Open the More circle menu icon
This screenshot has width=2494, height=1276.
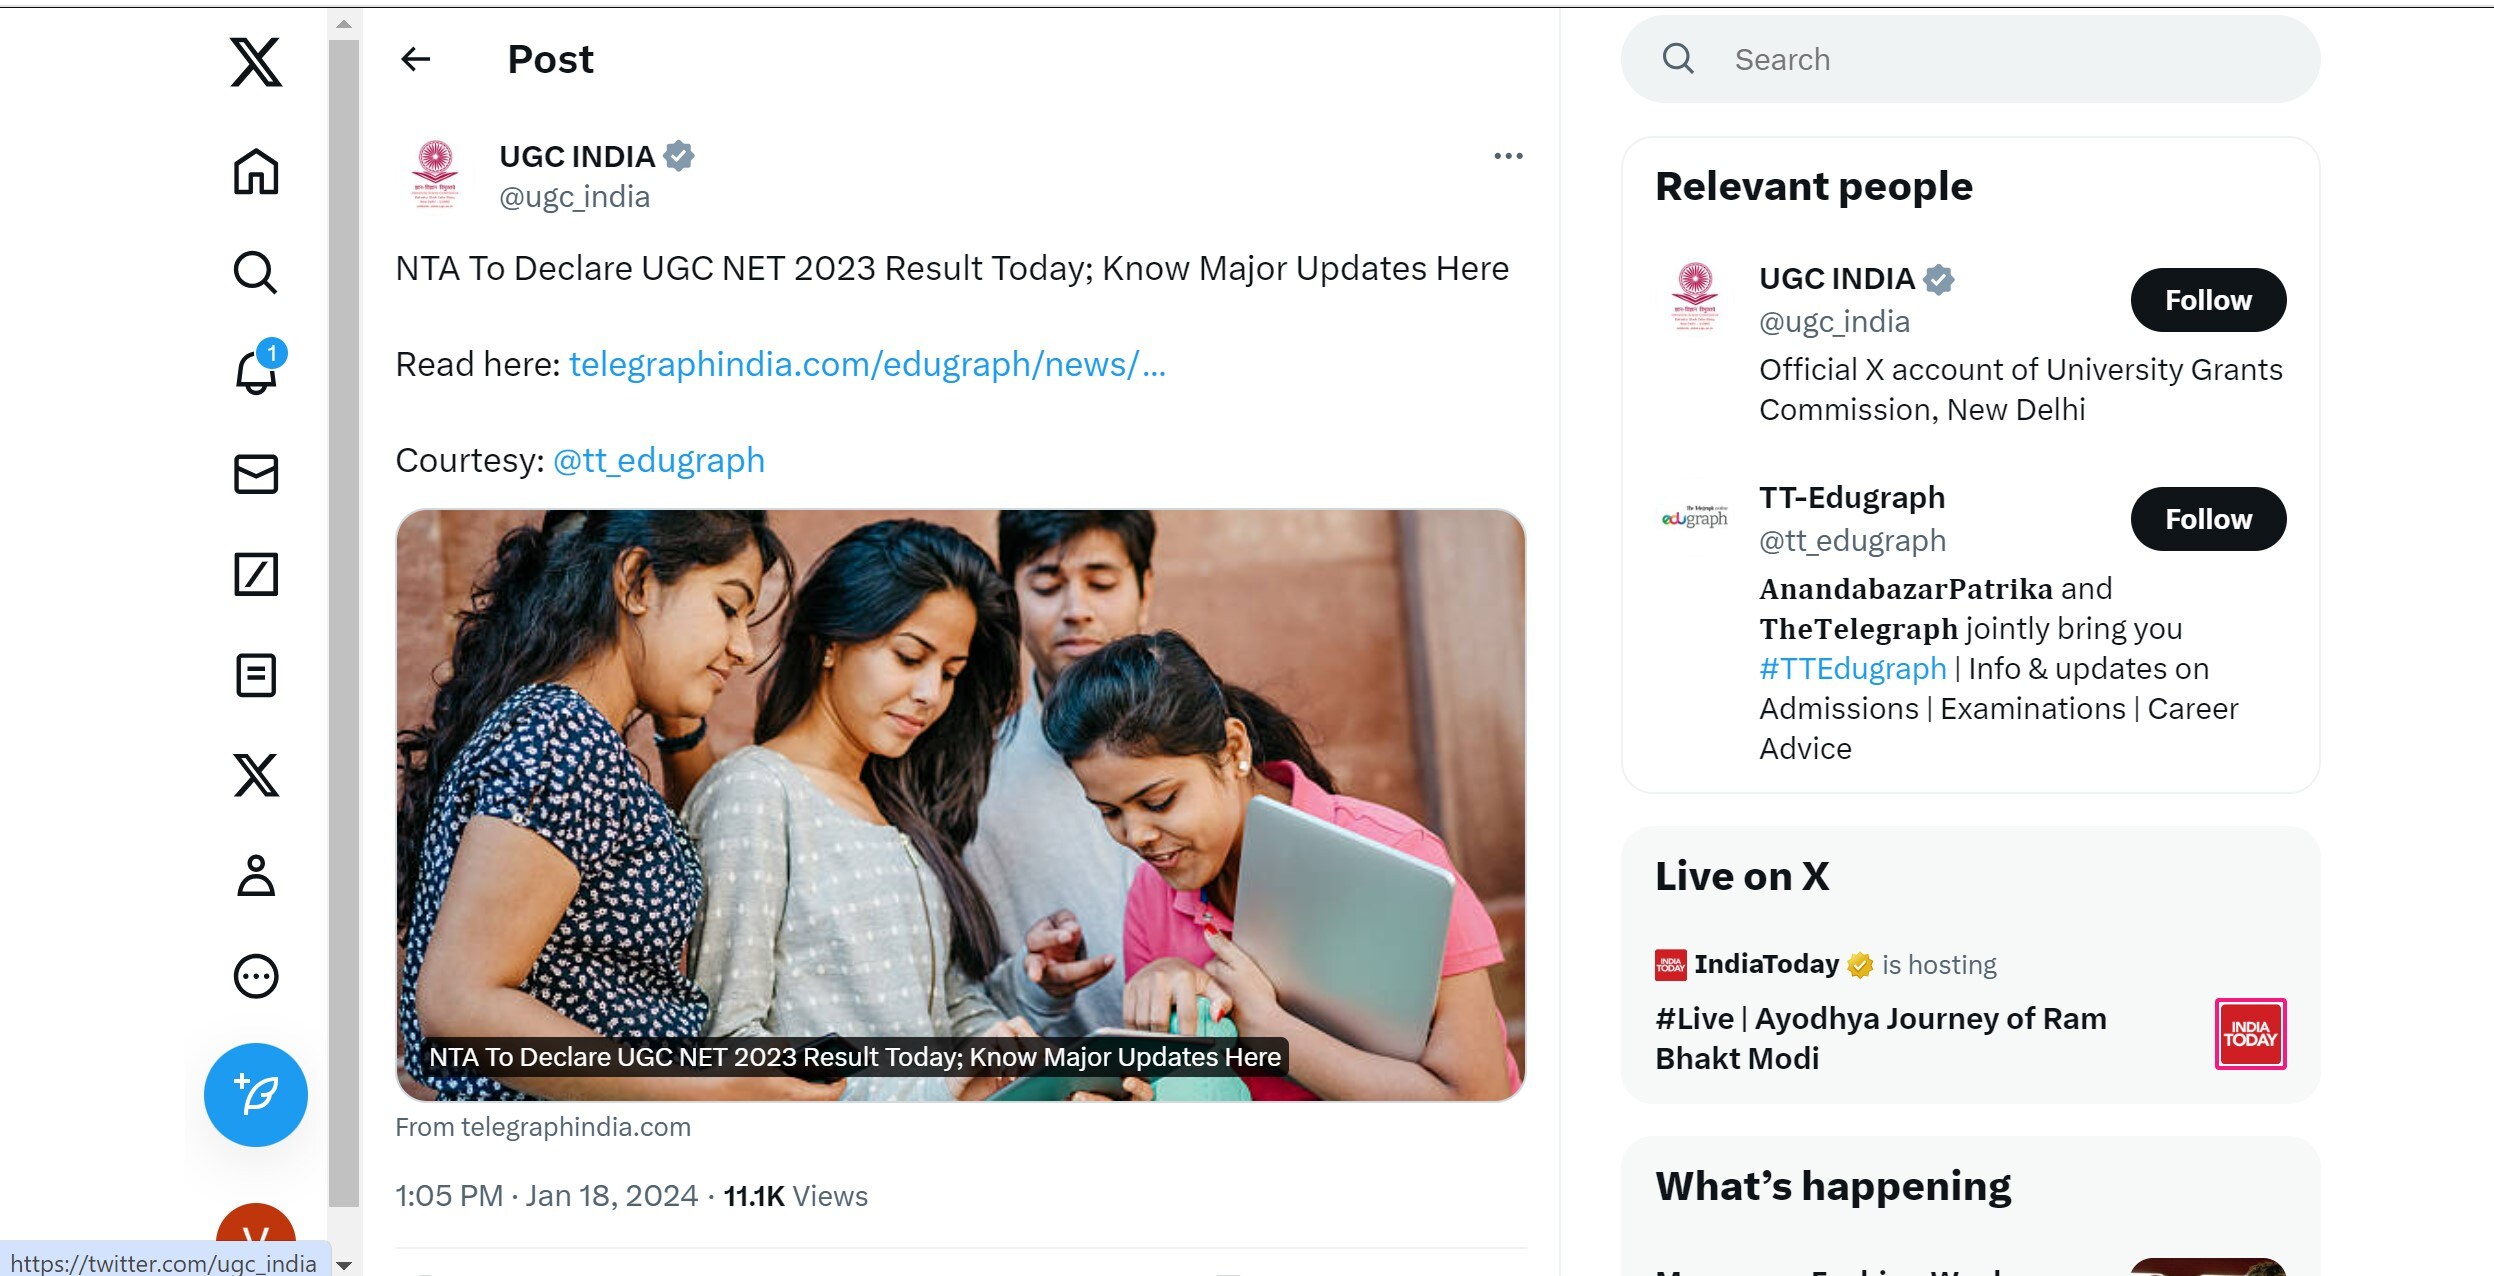pyautogui.click(x=256, y=976)
